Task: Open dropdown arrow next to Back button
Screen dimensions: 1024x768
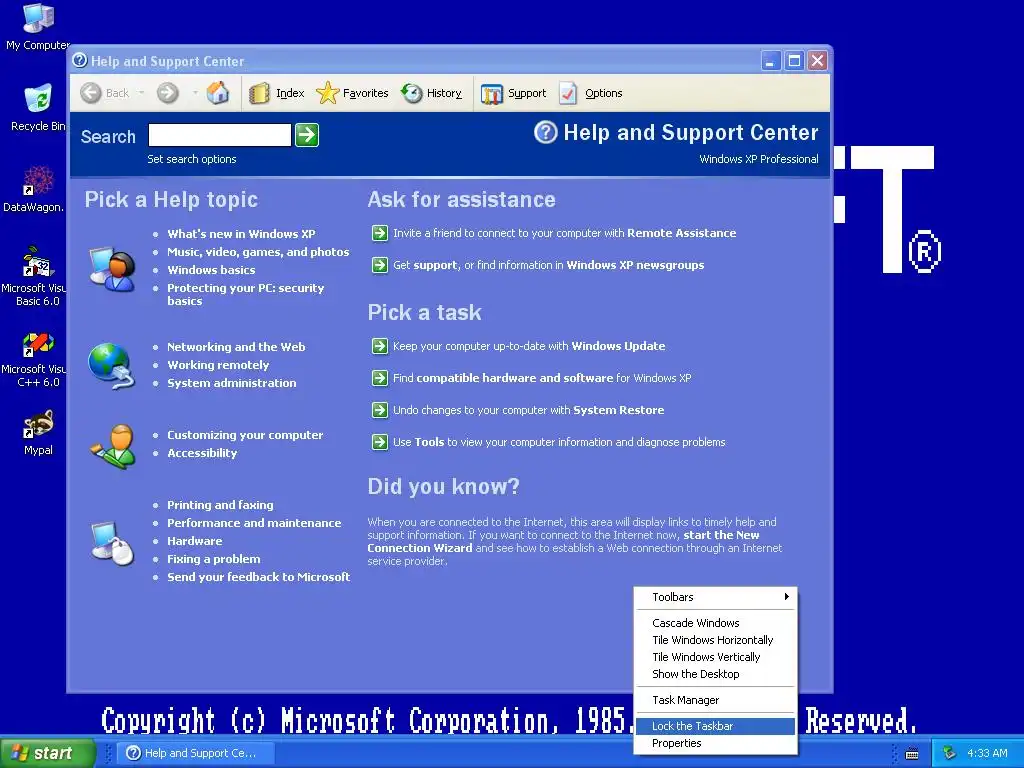Action: 141,93
